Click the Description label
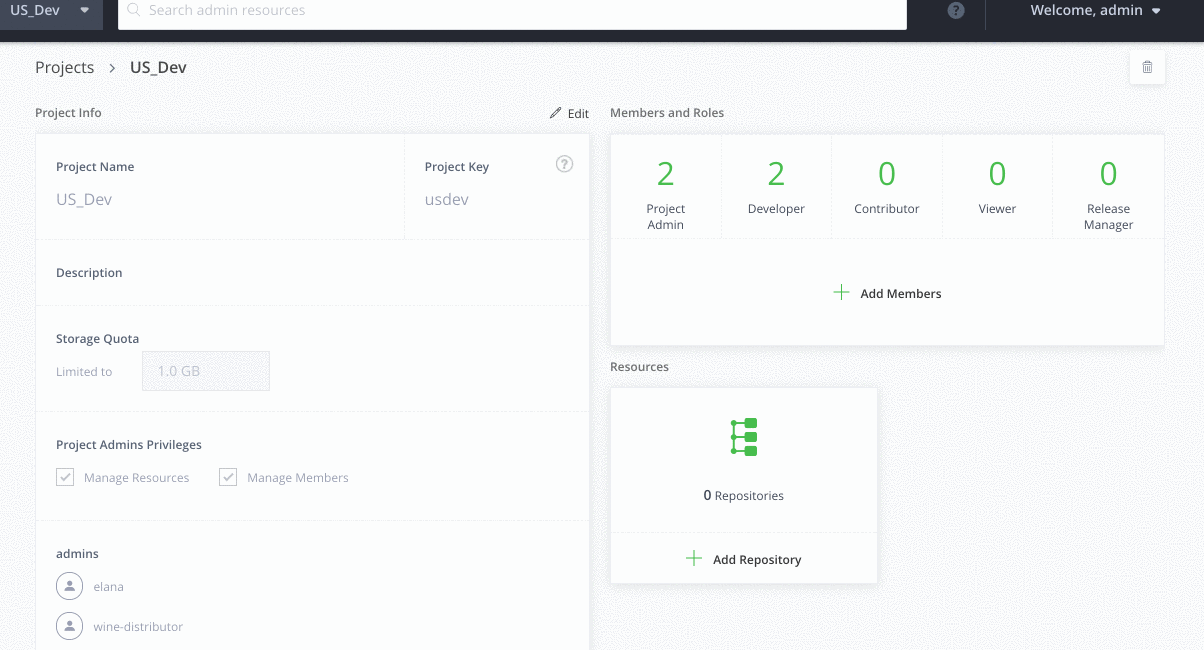The height and width of the screenshot is (650, 1204). [89, 273]
